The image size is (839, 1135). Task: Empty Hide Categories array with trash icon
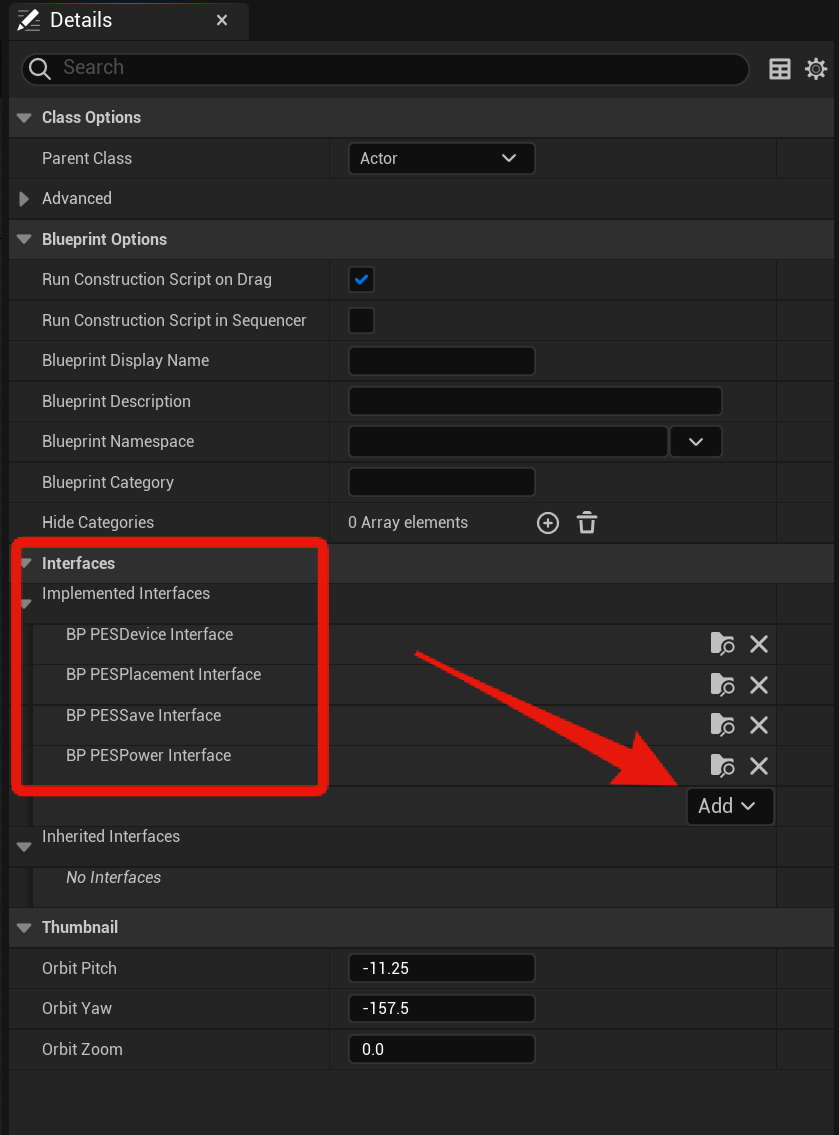(587, 523)
